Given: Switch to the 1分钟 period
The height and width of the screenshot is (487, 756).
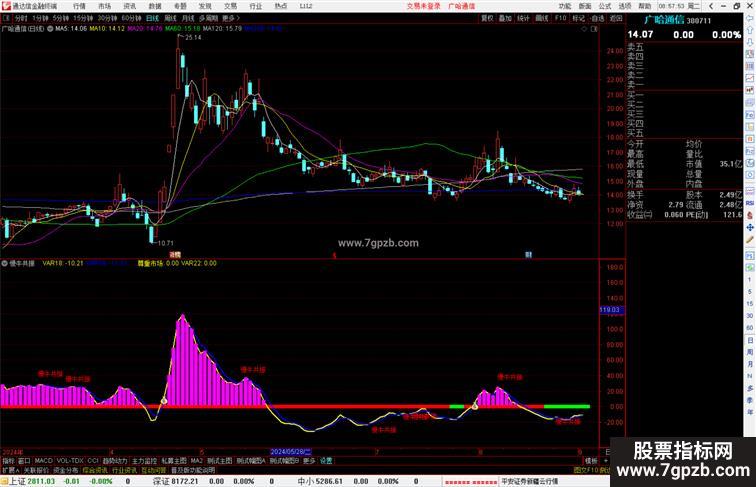Looking at the screenshot, I should click(x=40, y=18).
